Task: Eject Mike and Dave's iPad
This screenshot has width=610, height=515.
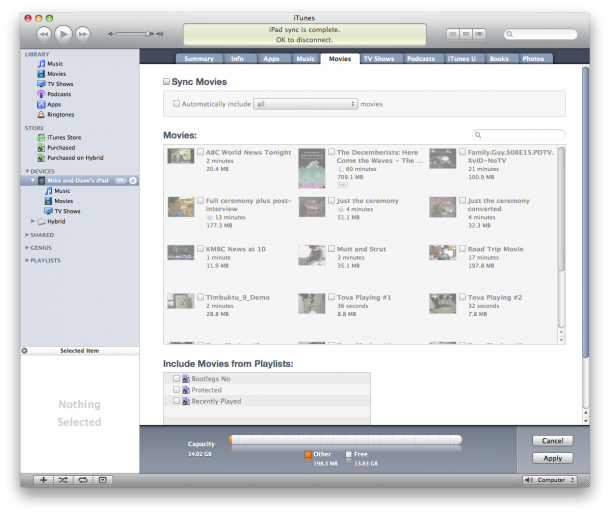Action: tap(133, 180)
